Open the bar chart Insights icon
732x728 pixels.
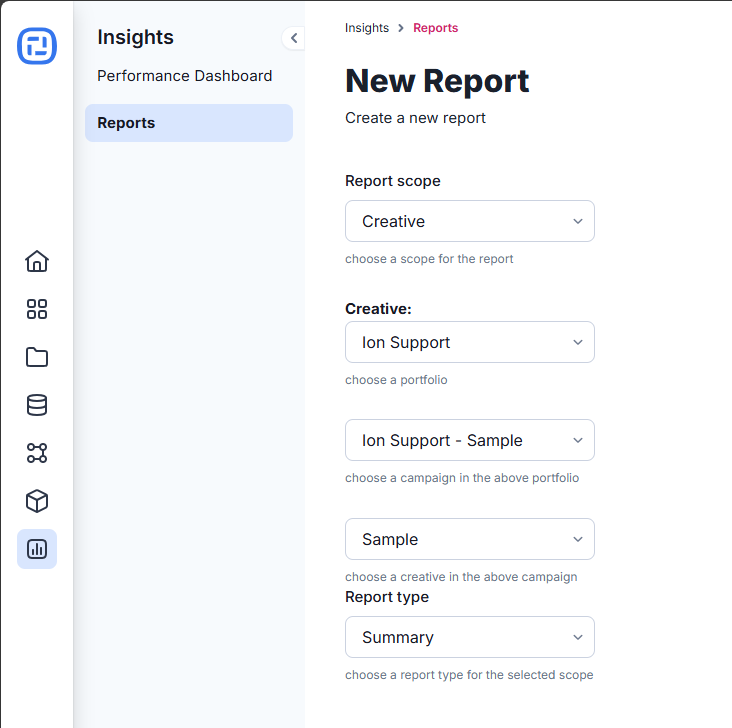click(x=37, y=549)
